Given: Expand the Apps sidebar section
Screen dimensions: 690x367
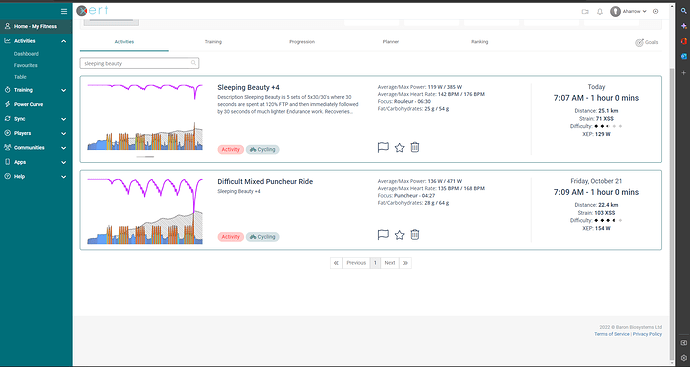Looking at the screenshot, I should coord(63,162).
